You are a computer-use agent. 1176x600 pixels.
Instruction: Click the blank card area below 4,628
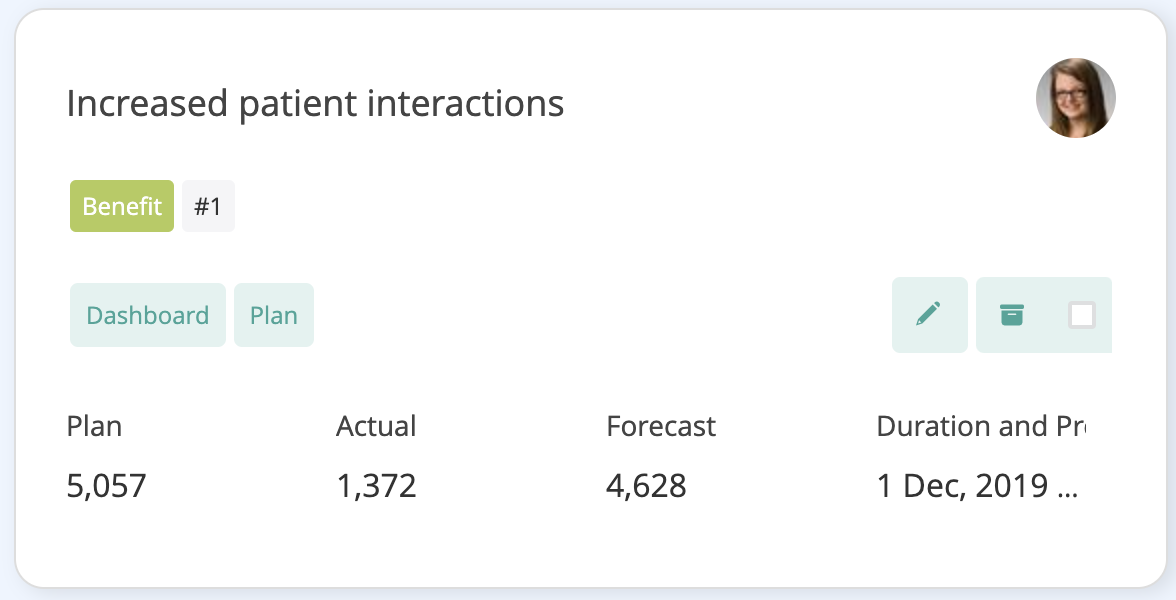pyautogui.click(x=646, y=544)
